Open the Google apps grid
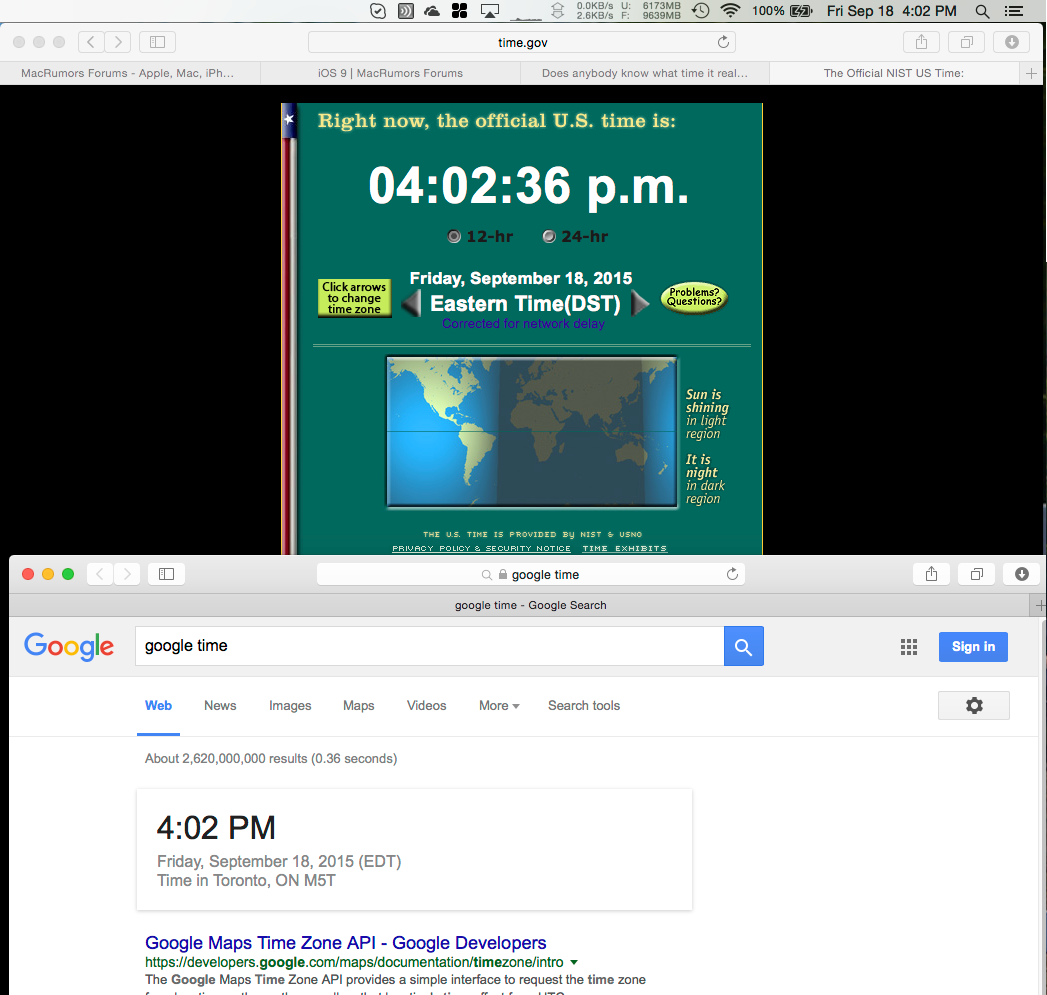This screenshot has width=1047, height=995. pyautogui.click(x=909, y=646)
